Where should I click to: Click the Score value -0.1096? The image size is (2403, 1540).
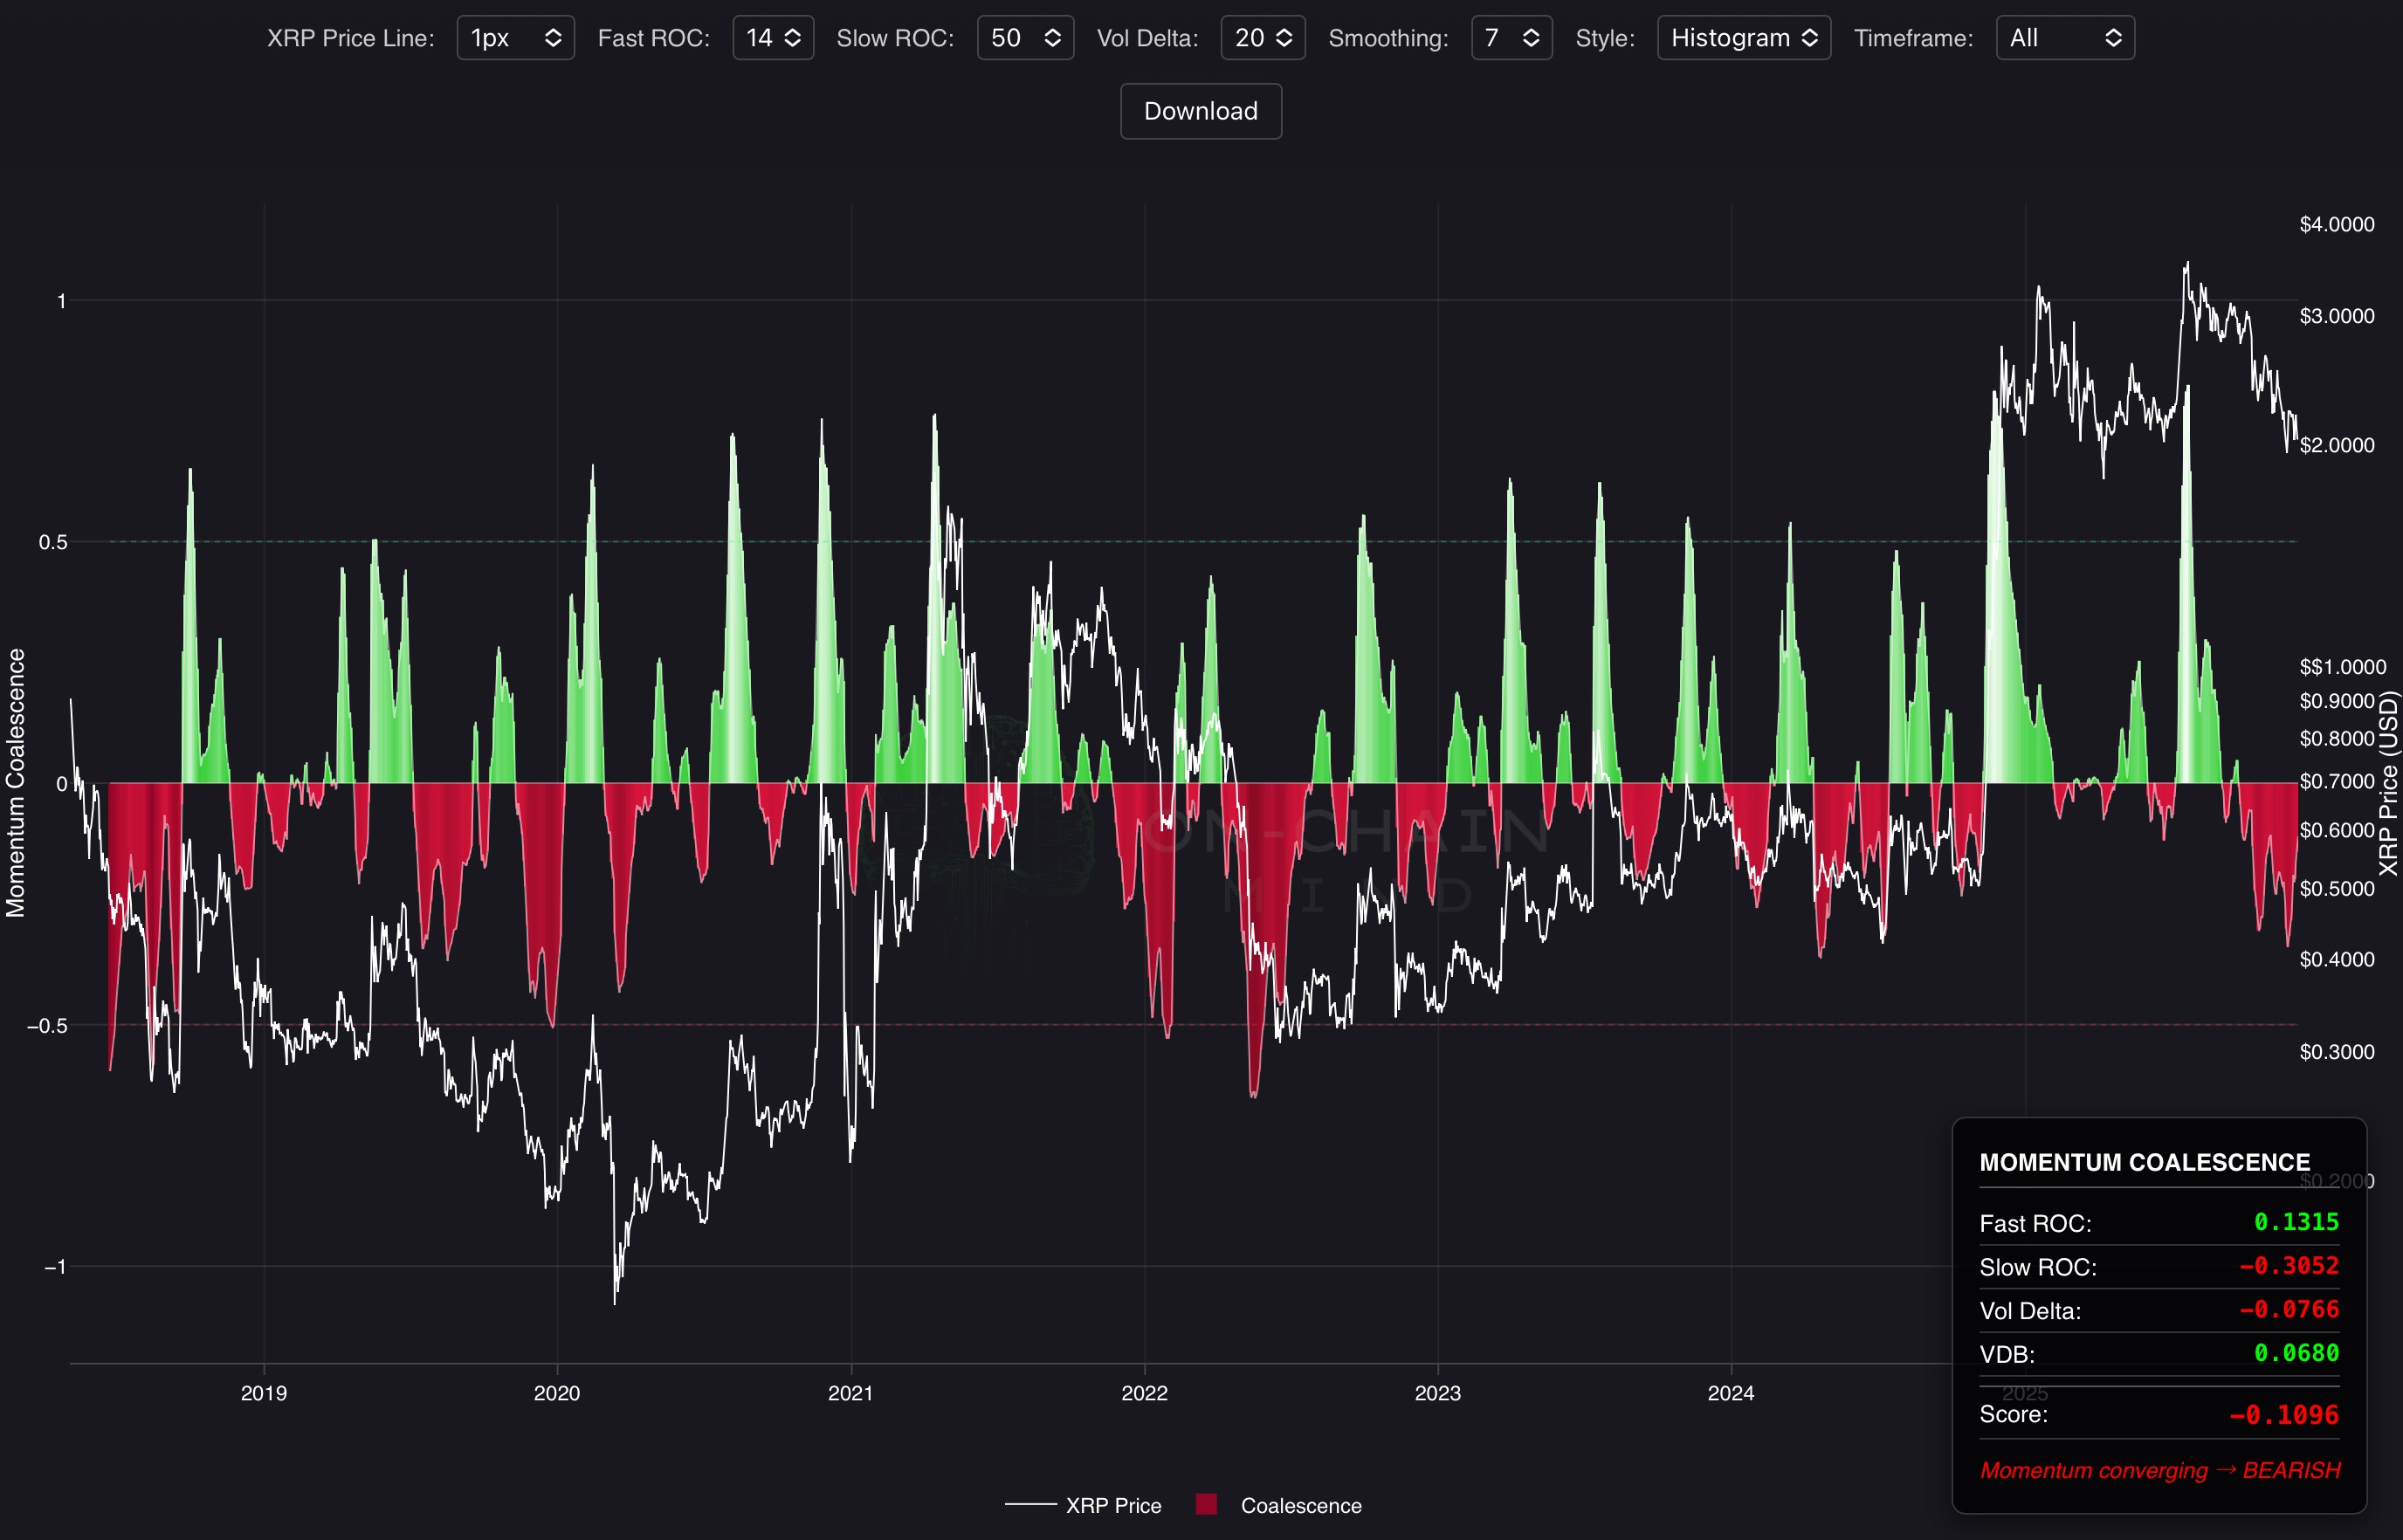pos(2284,1414)
